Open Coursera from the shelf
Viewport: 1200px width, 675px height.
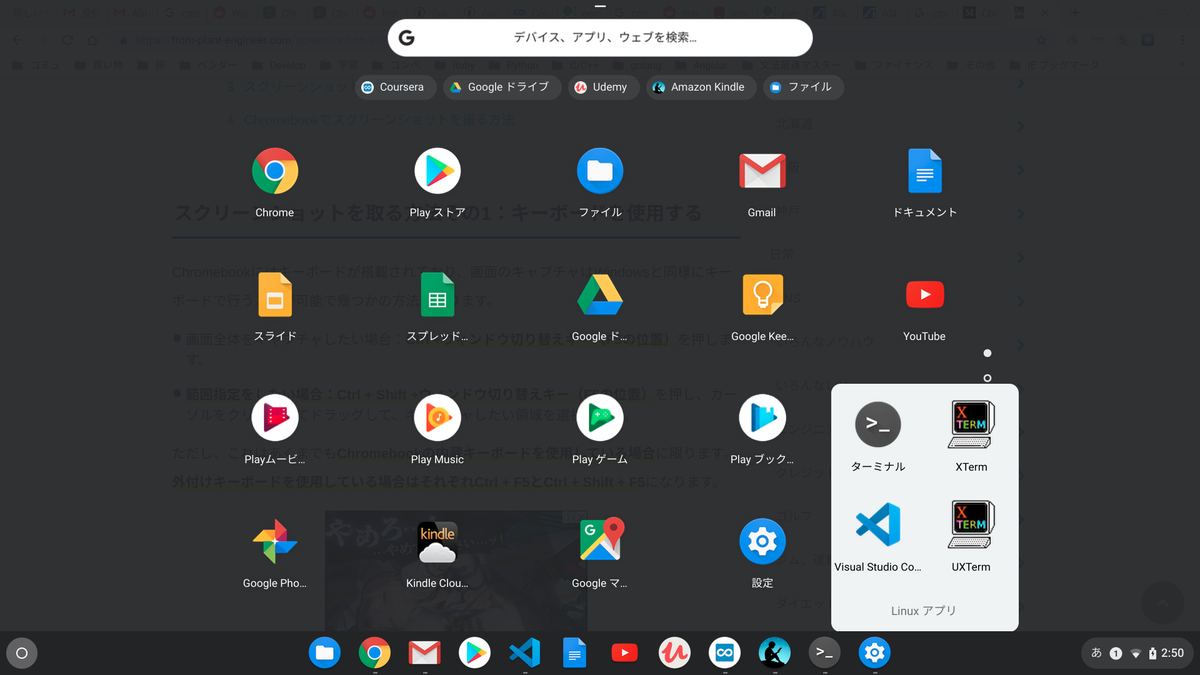click(x=724, y=653)
